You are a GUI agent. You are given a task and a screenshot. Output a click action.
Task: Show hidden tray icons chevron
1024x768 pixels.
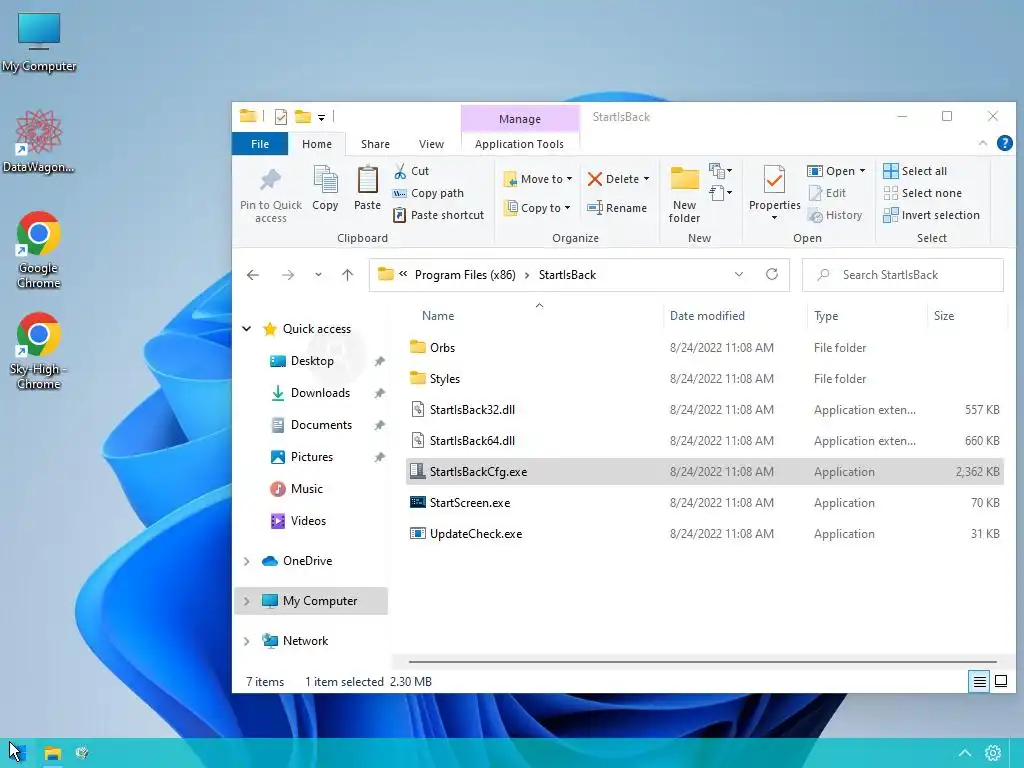[x=965, y=753]
